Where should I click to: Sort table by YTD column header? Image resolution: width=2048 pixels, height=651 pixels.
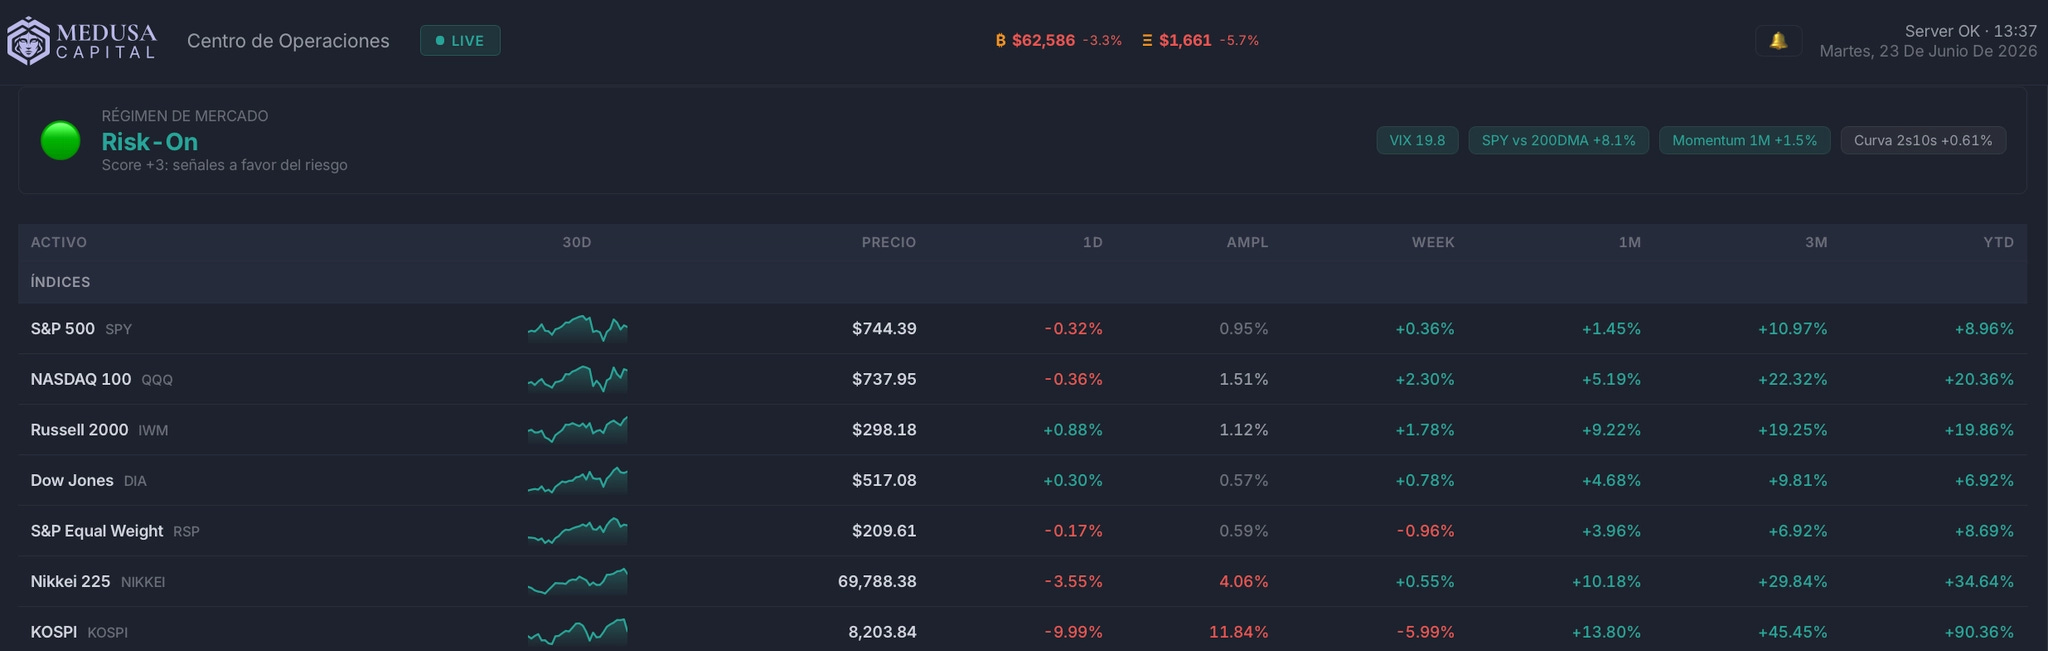click(1998, 242)
